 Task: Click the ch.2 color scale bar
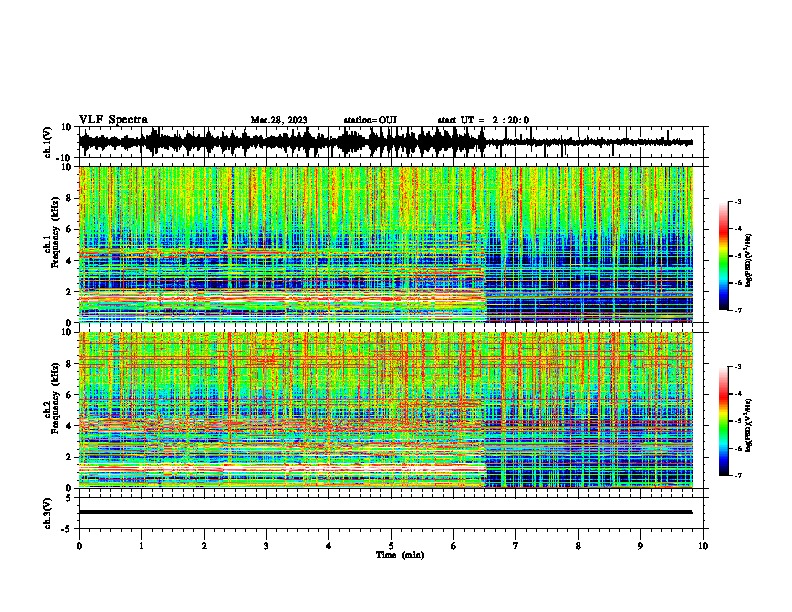[x=724, y=421]
